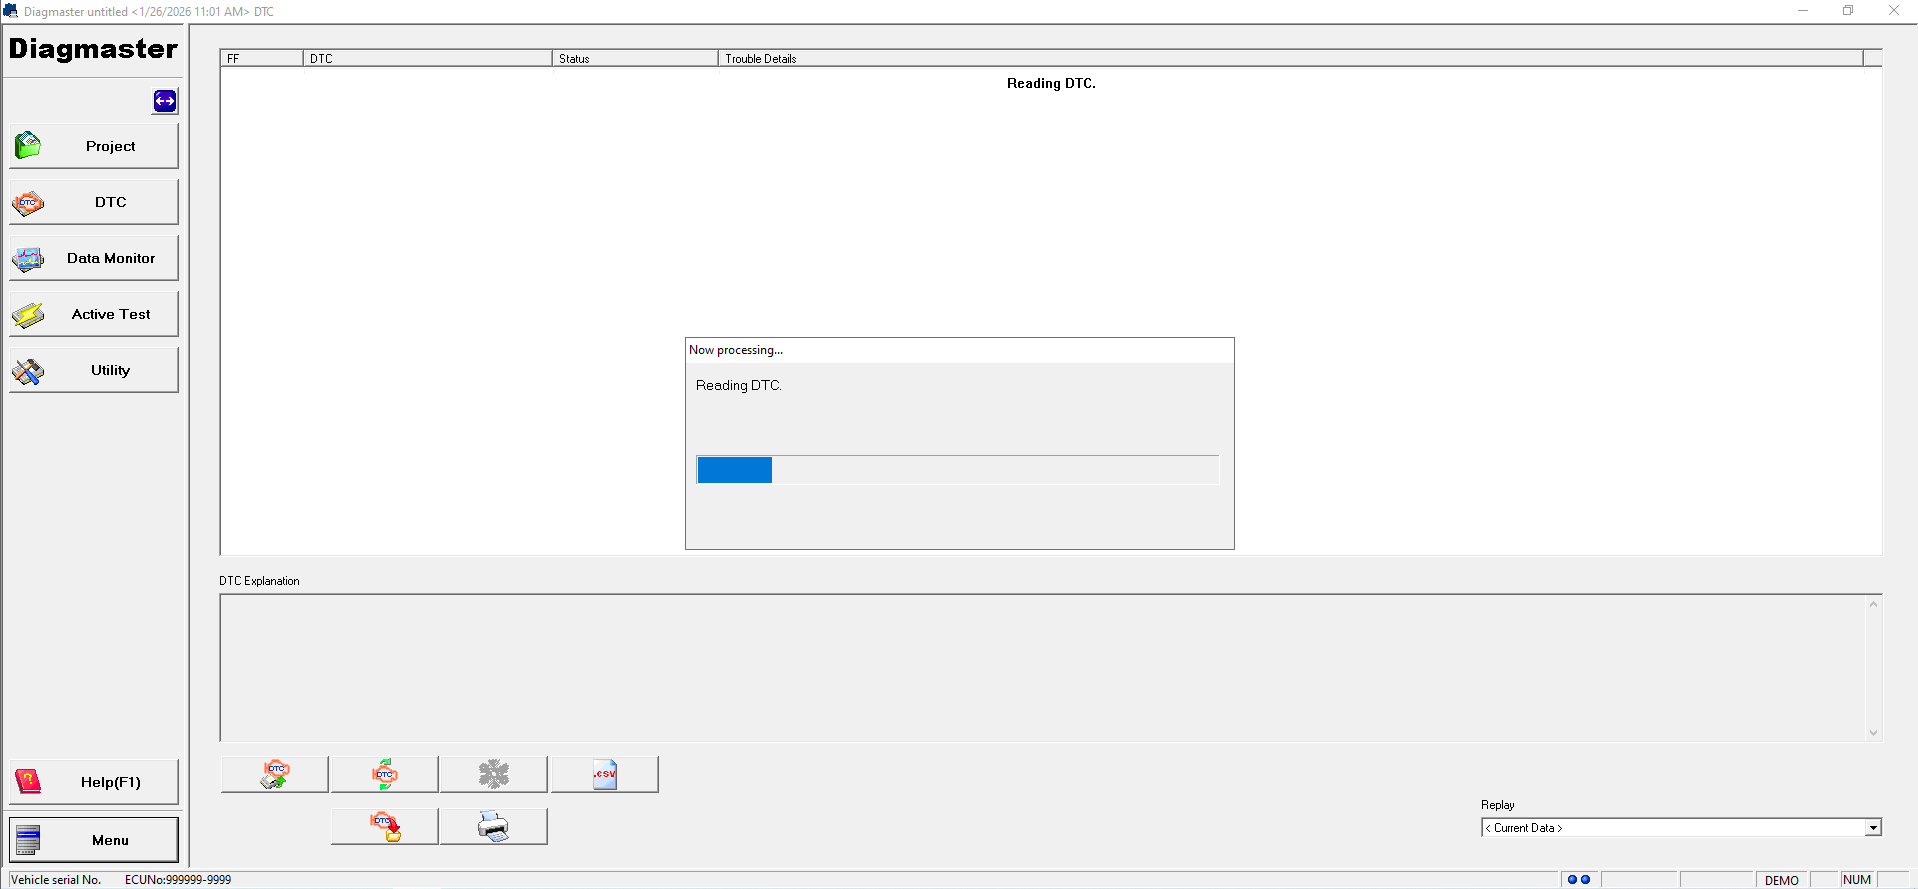Expand the Replay dropdown showing Current Data
Image resolution: width=1918 pixels, height=889 pixels.
coord(1873,828)
